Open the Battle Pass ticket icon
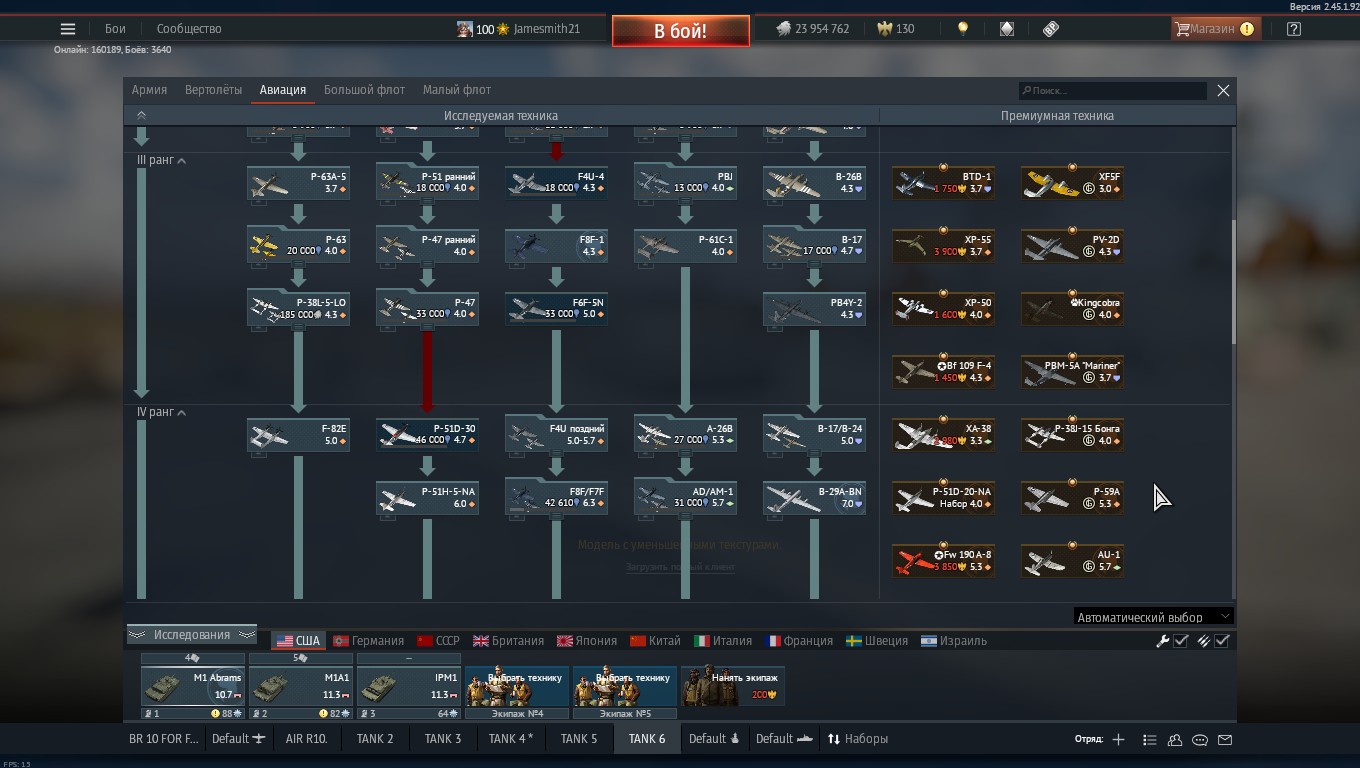This screenshot has width=1360, height=768. 1050,29
